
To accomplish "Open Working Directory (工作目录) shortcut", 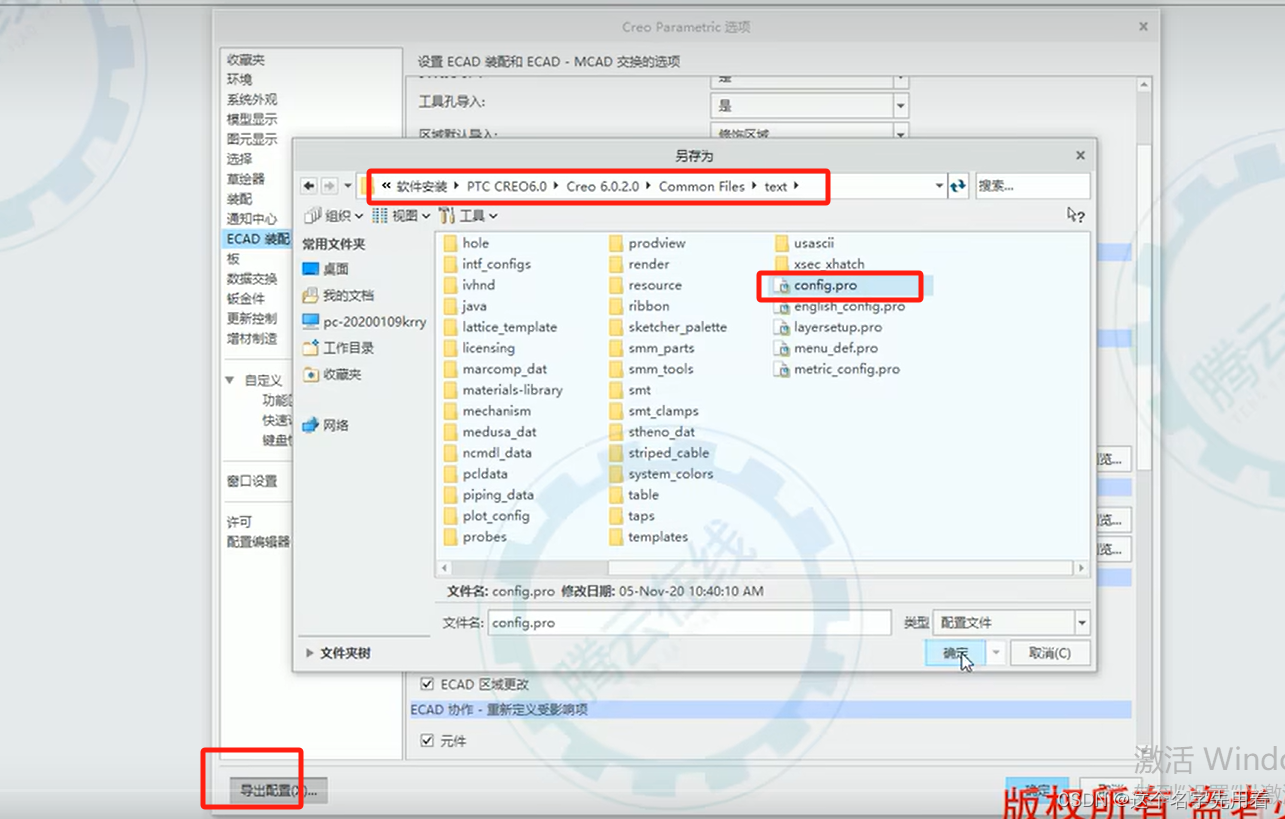I will pyautogui.click(x=338, y=348).
